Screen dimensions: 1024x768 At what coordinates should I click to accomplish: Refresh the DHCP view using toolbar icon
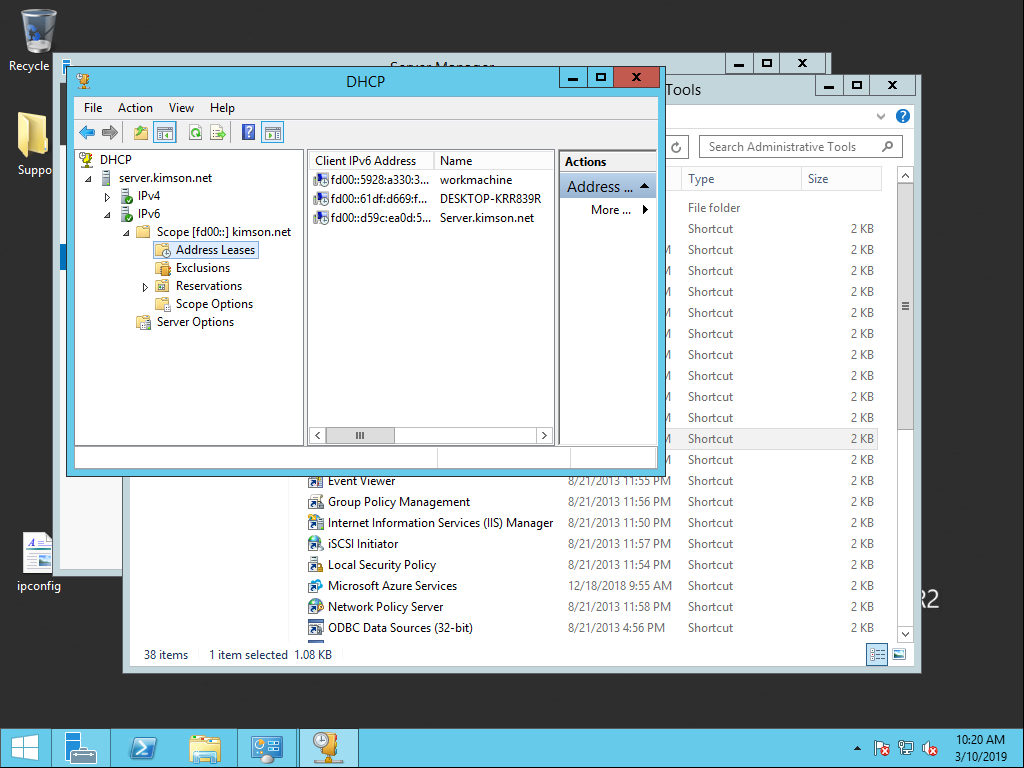[195, 133]
